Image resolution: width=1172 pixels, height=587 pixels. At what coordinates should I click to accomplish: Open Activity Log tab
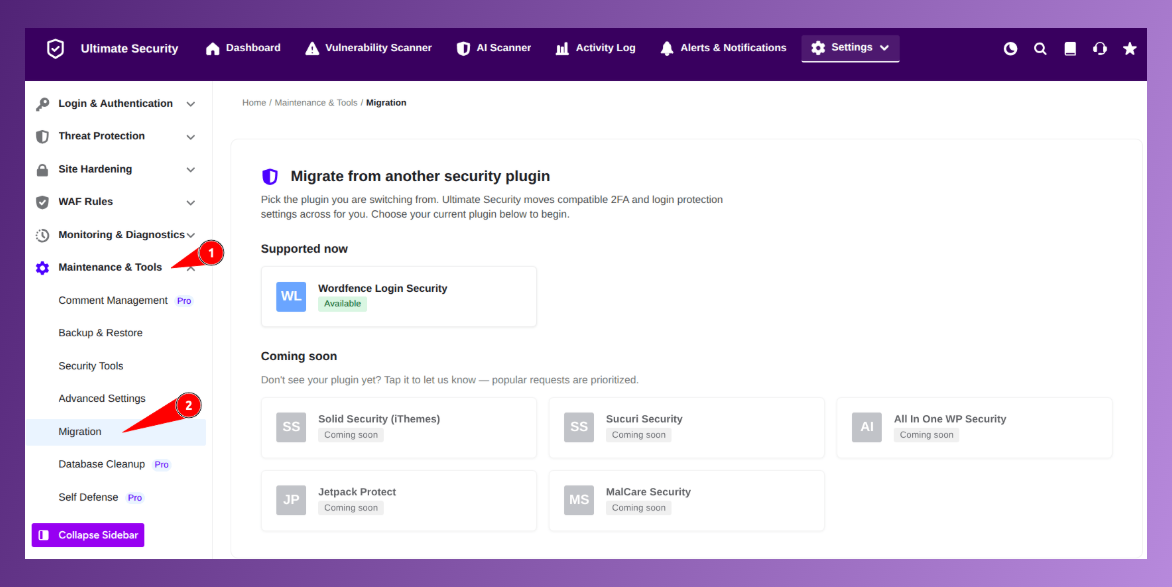(x=596, y=49)
